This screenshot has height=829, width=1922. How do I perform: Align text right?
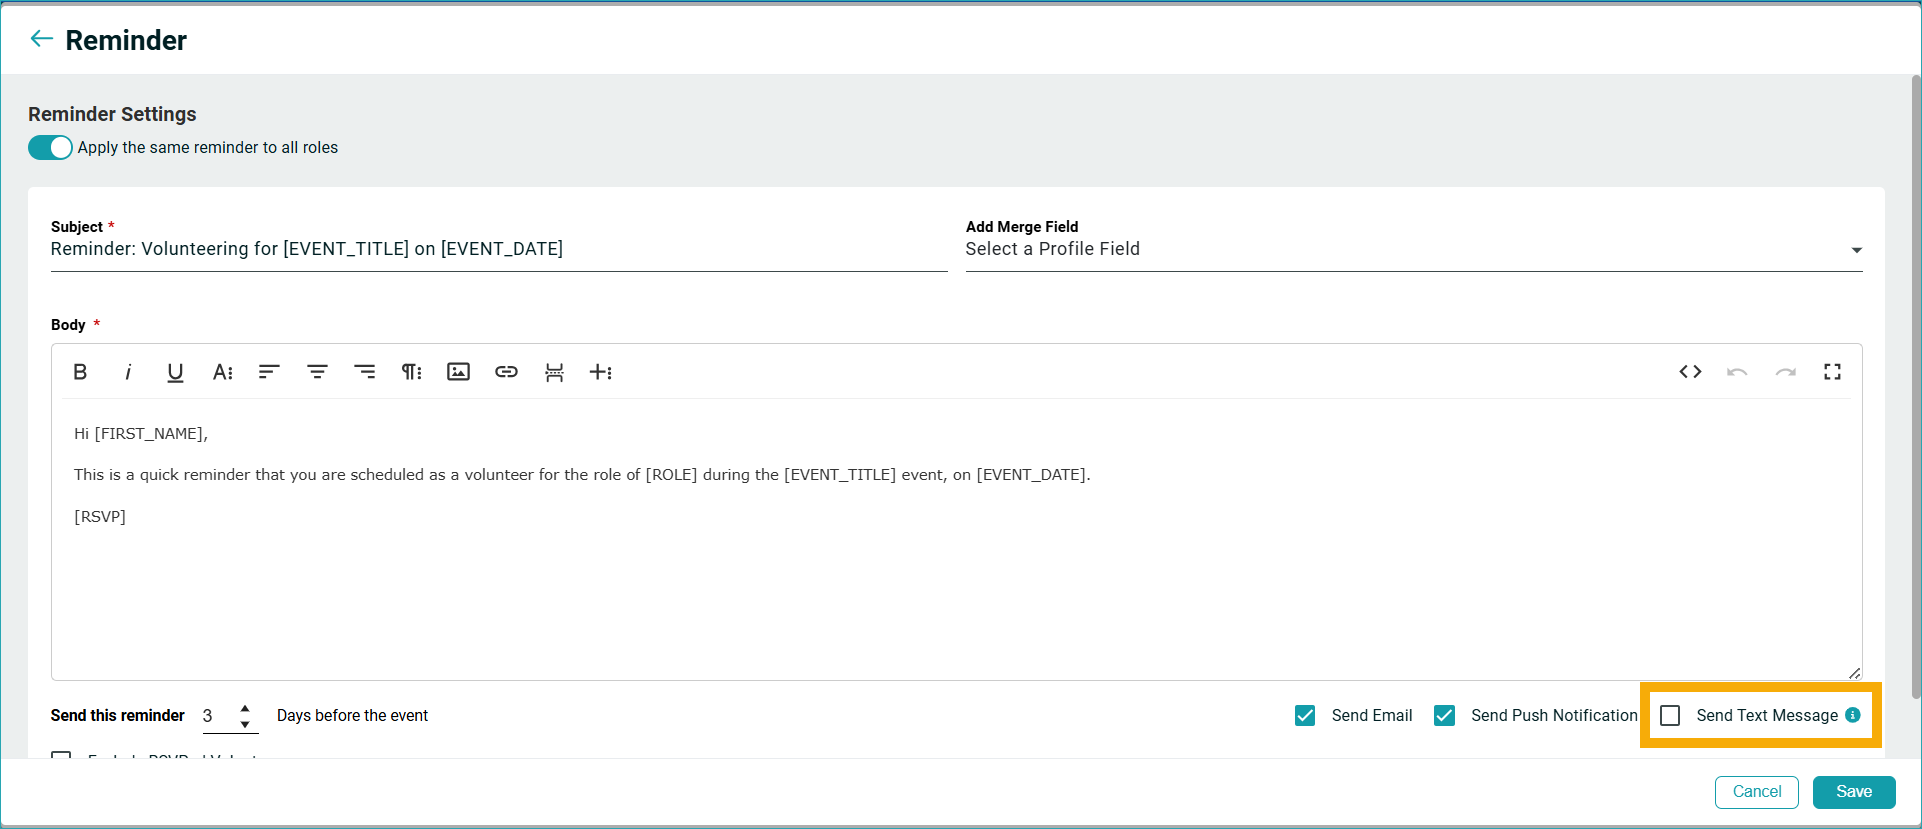click(x=365, y=372)
